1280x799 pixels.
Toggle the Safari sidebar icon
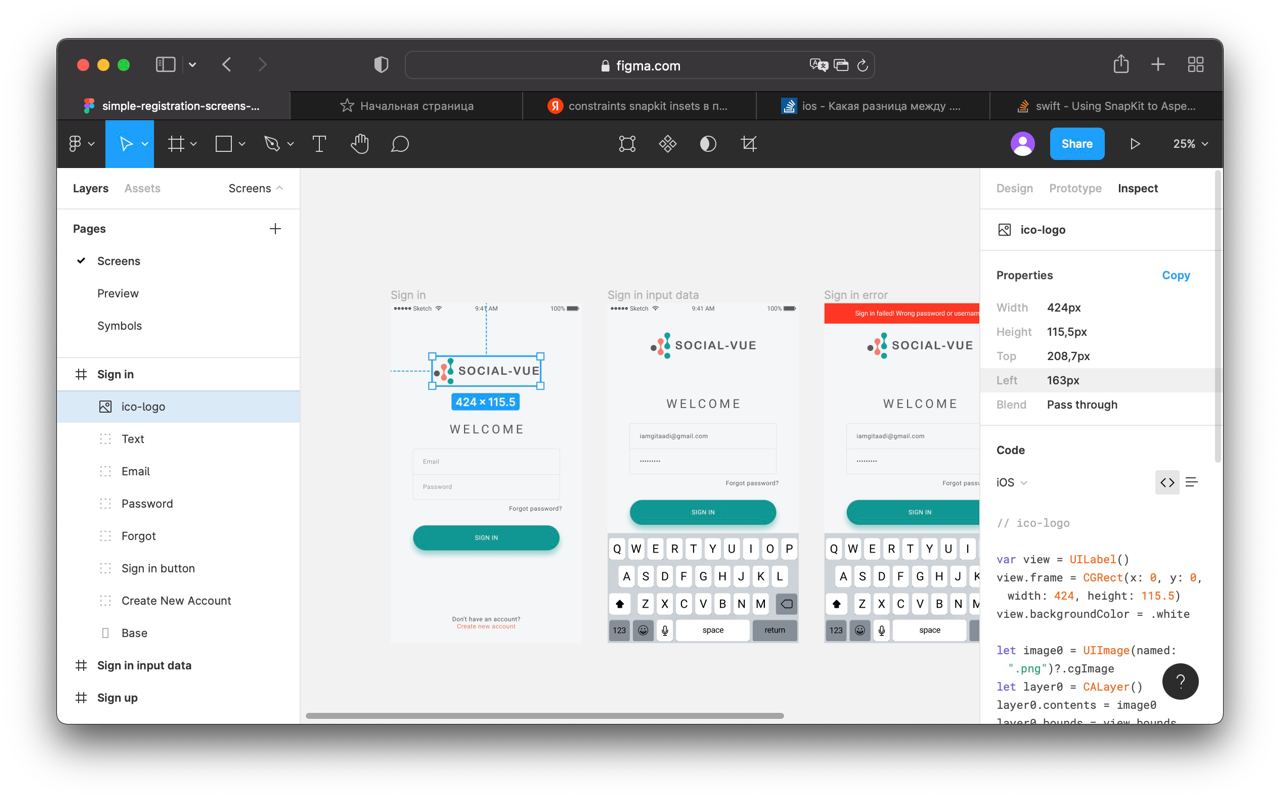(166, 64)
